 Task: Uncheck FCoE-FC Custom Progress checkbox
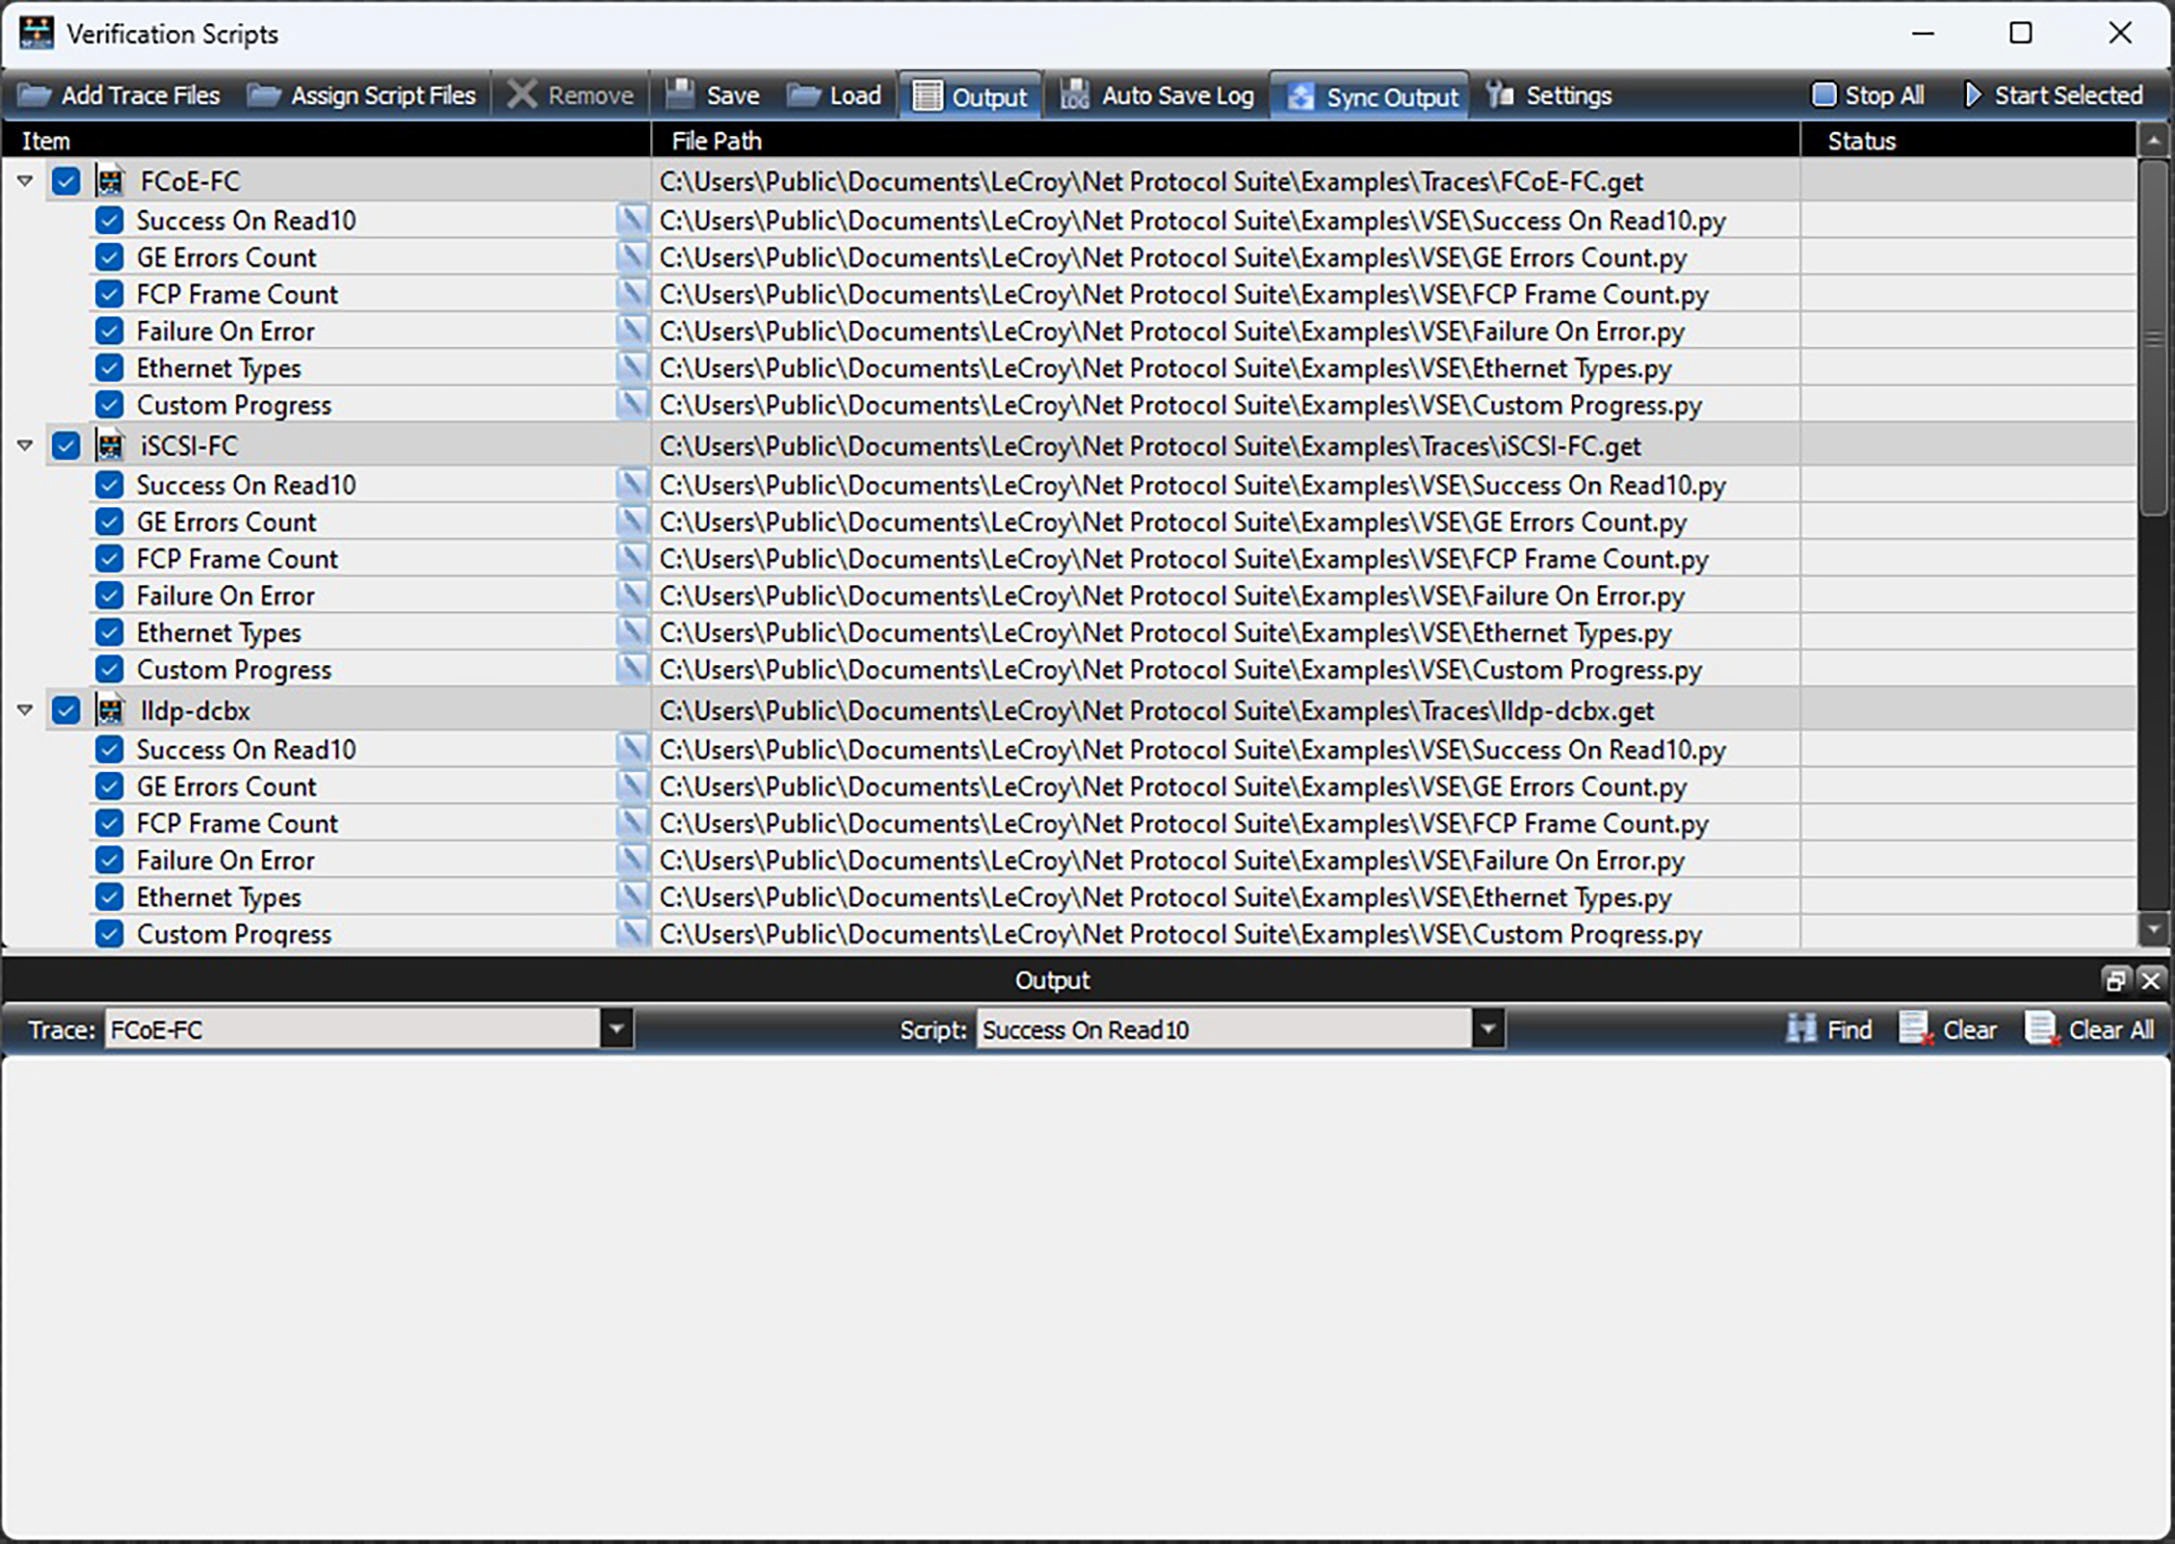click(109, 405)
